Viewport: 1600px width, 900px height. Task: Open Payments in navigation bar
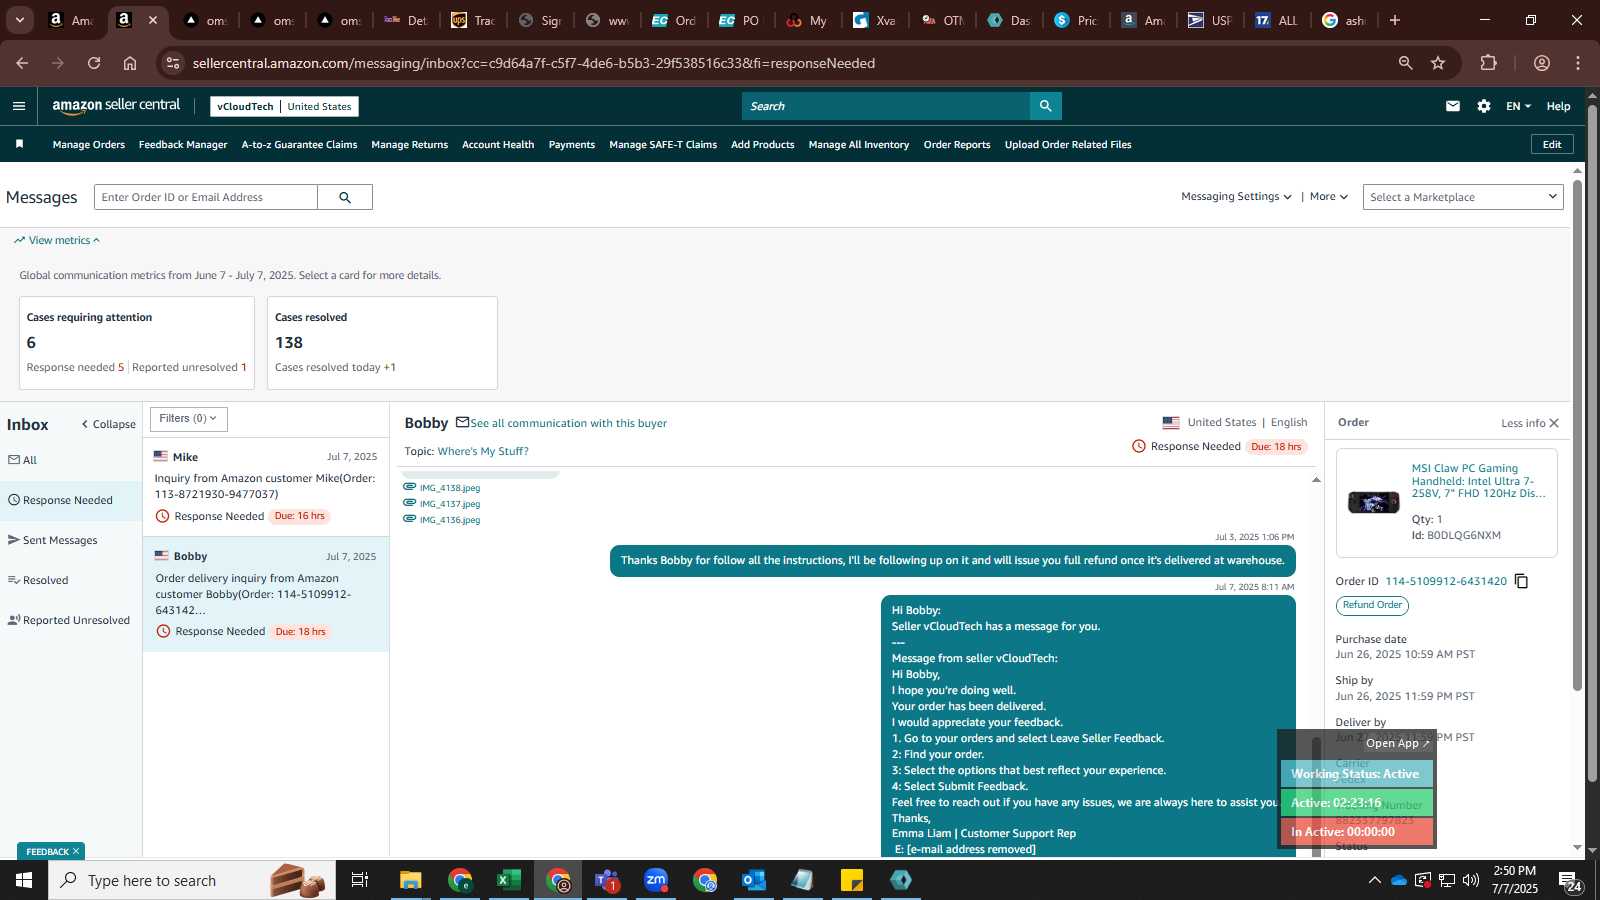click(x=572, y=145)
